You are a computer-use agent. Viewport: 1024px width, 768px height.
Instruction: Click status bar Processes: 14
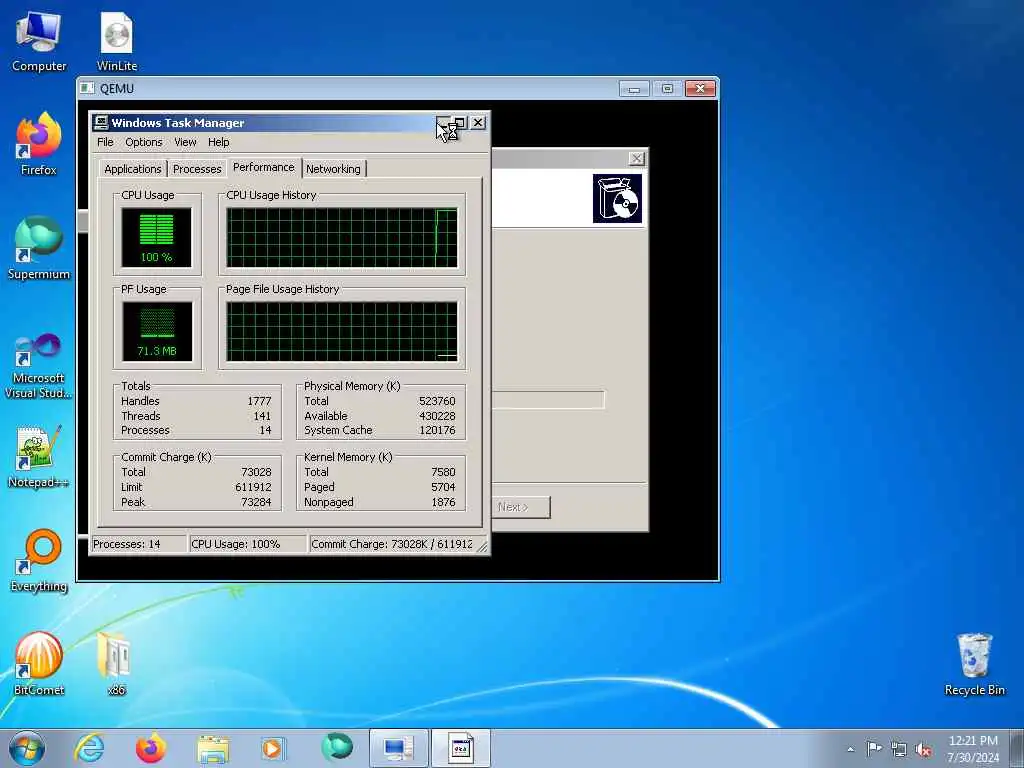click(x=138, y=544)
